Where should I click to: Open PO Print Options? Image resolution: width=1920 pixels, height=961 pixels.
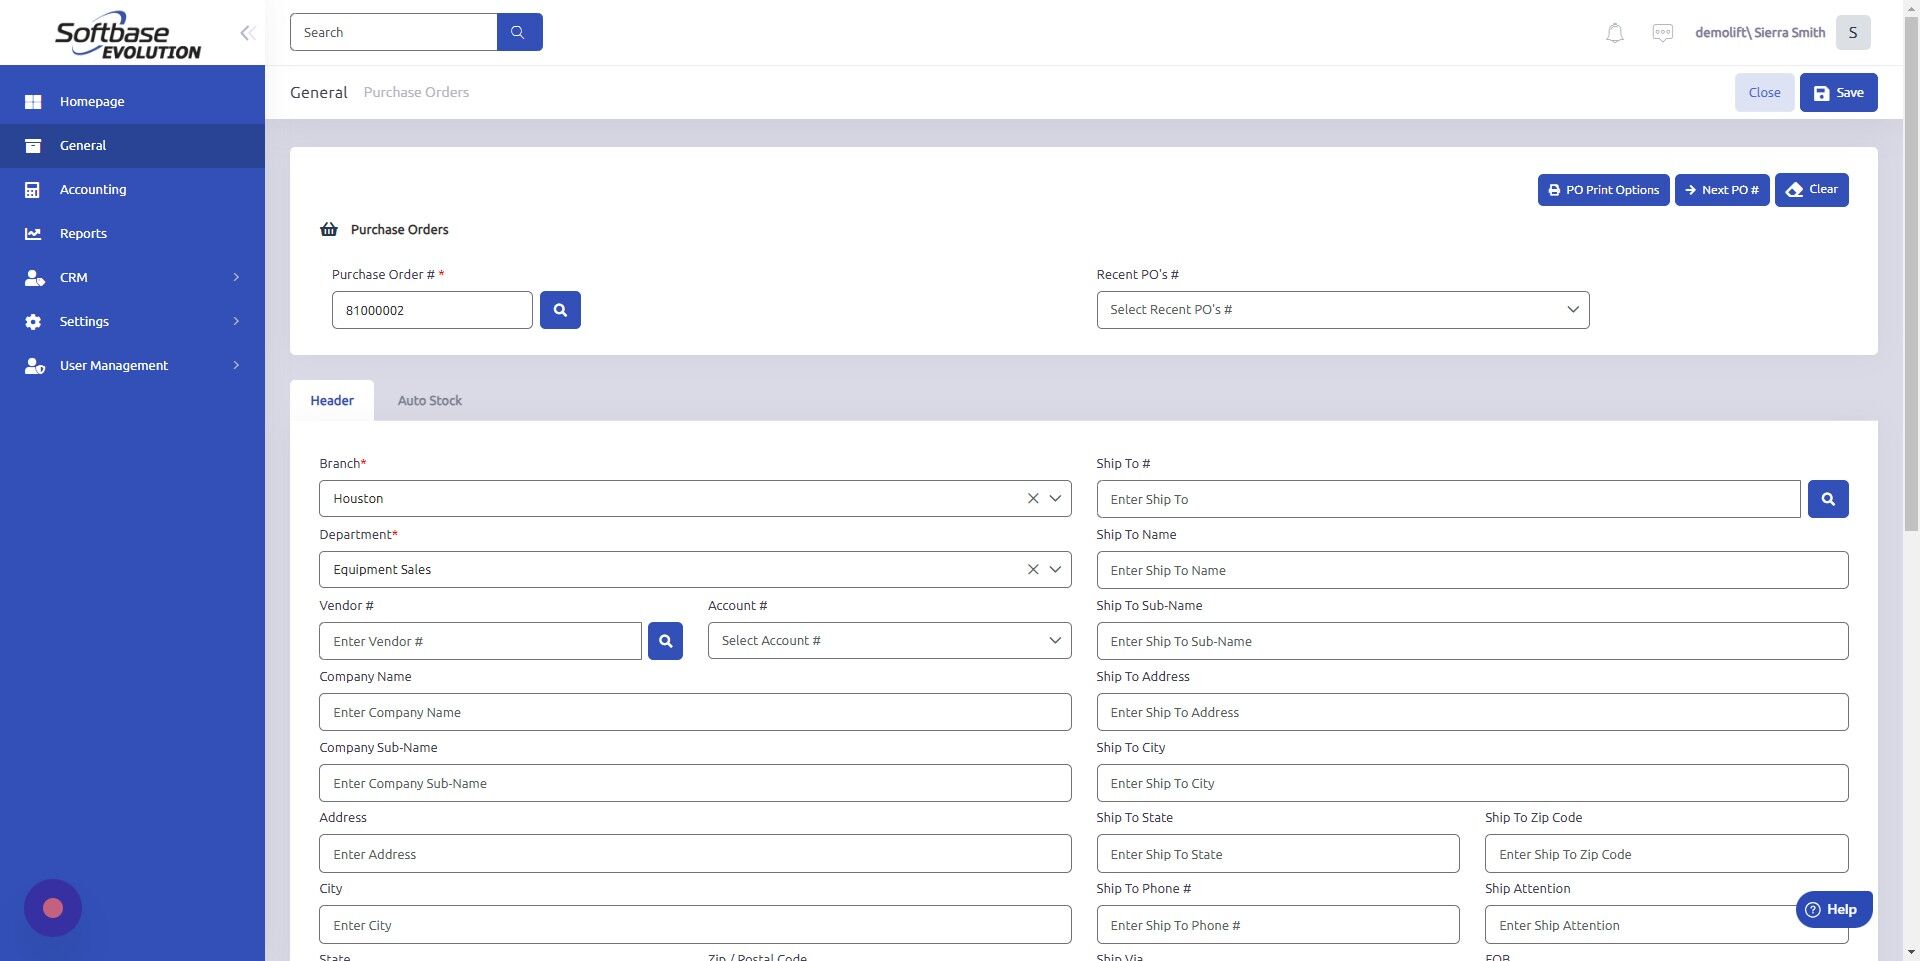tap(1602, 189)
